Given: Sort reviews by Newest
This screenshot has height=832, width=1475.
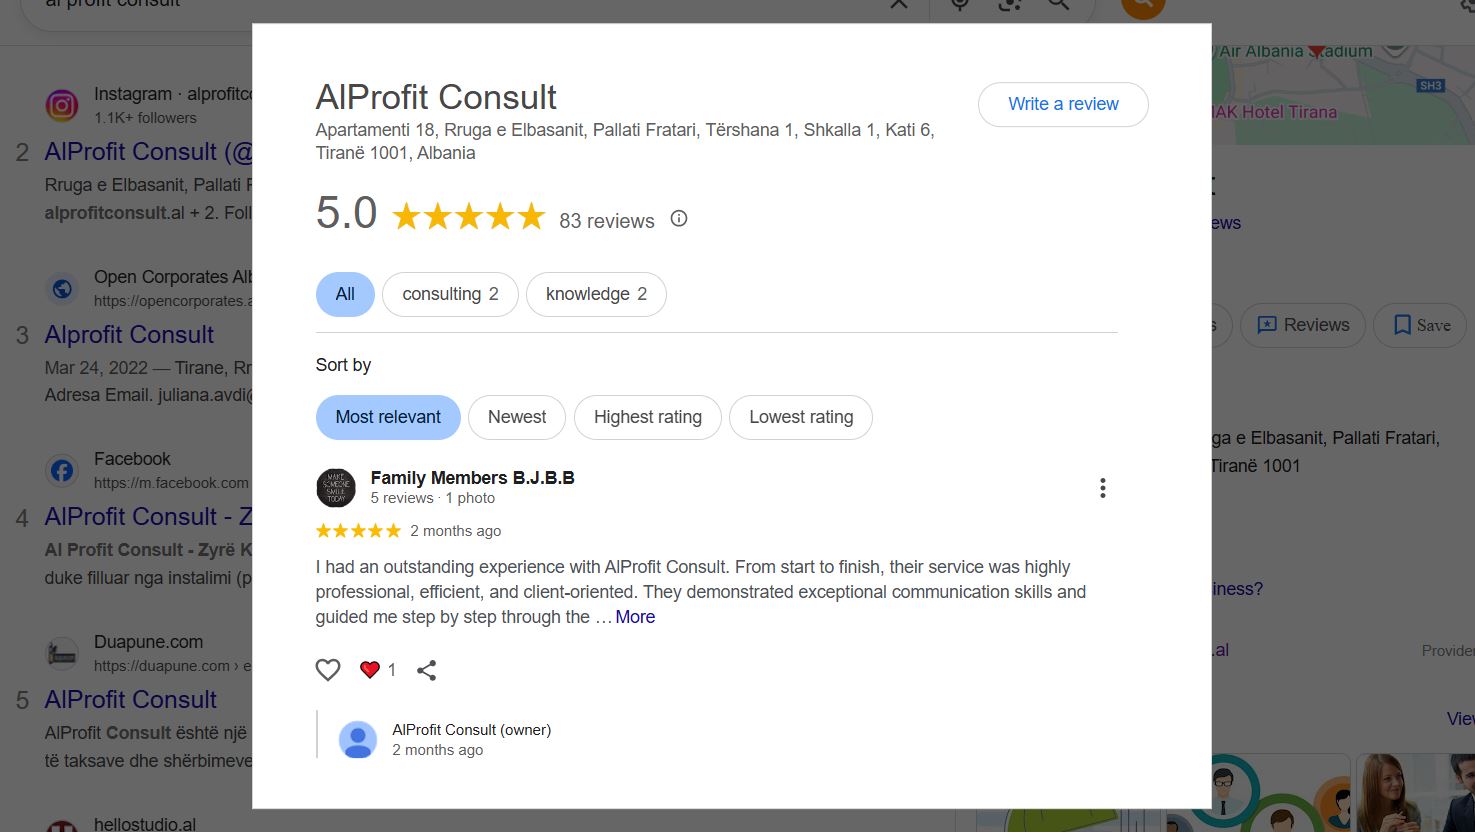Looking at the screenshot, I should [517, 417].
